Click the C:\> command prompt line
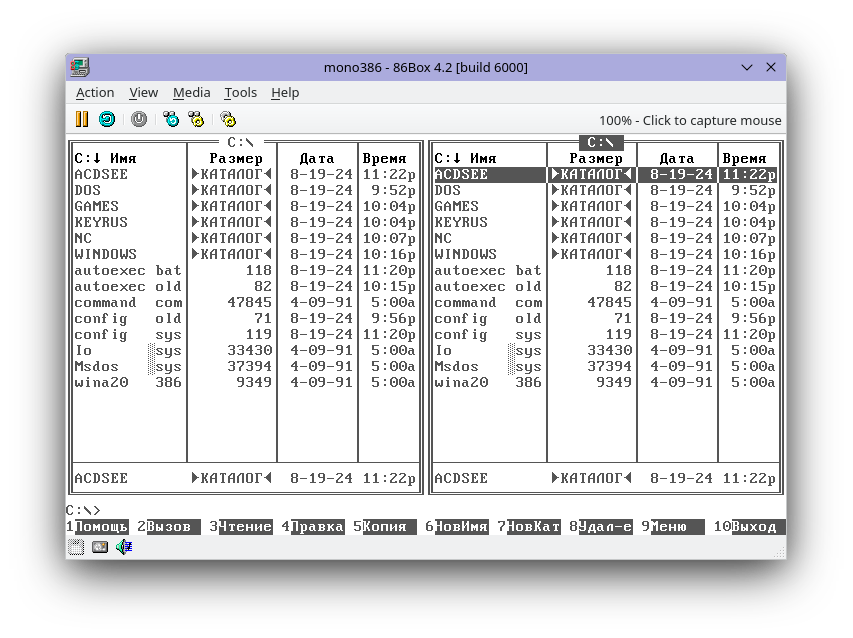 click(x=83, y=510)
